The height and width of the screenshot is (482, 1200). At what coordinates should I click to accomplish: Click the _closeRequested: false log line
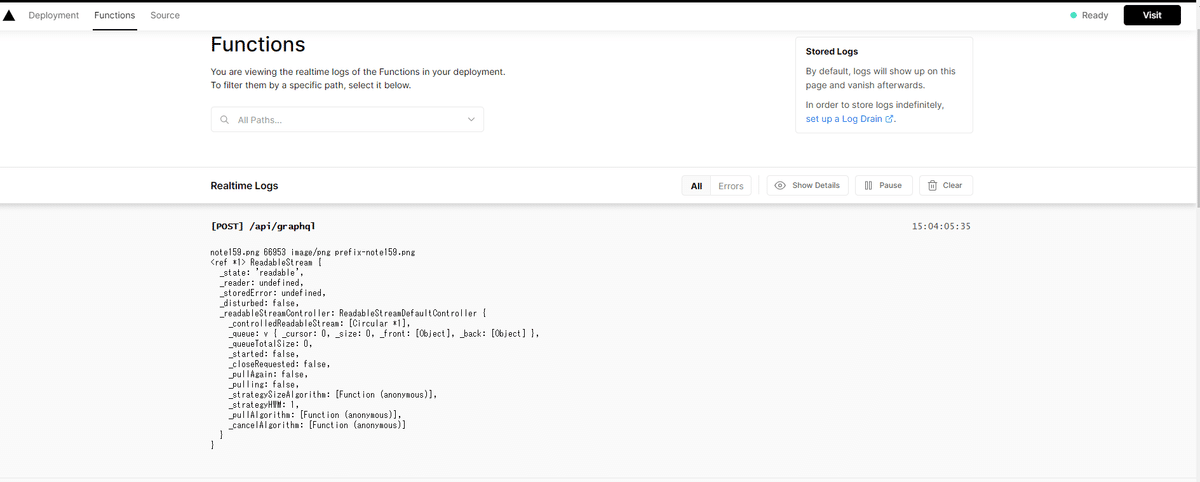click(x=279, y=364)
